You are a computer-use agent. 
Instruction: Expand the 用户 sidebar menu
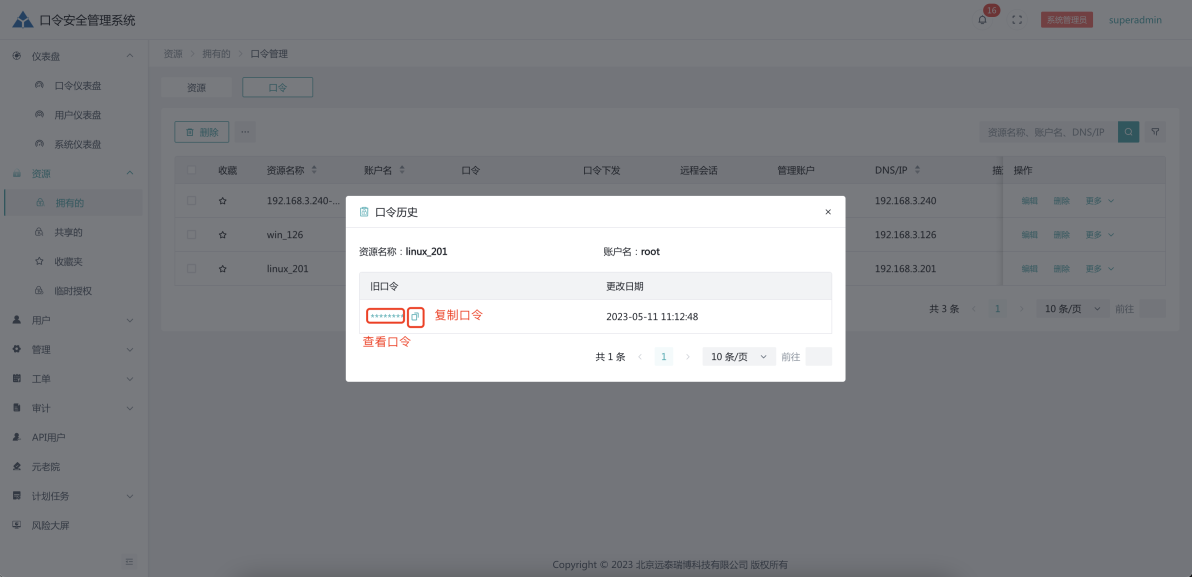[x=70, y=320]
